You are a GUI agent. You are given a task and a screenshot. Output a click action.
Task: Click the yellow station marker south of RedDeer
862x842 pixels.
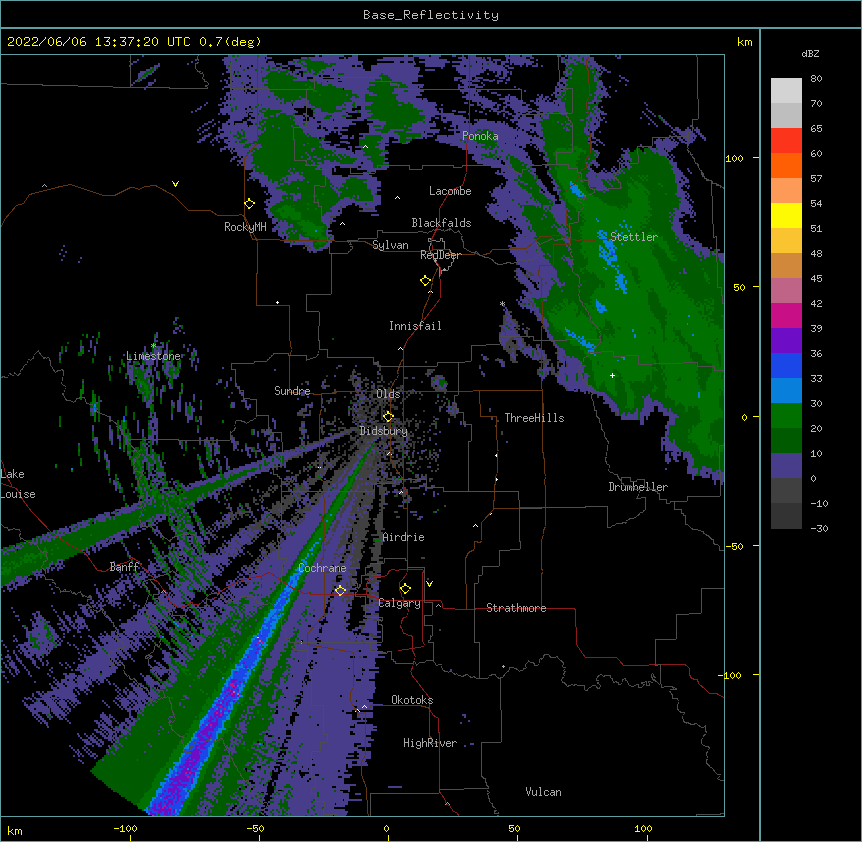click(425, 280)
